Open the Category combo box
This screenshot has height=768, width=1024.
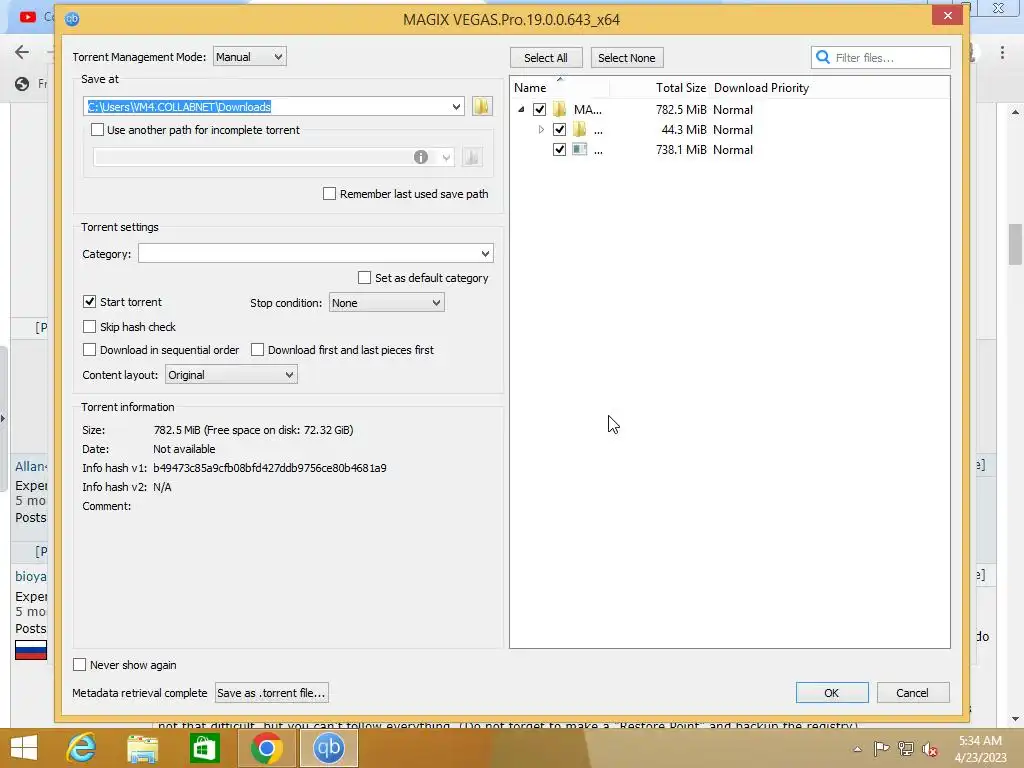click(315, 253)
